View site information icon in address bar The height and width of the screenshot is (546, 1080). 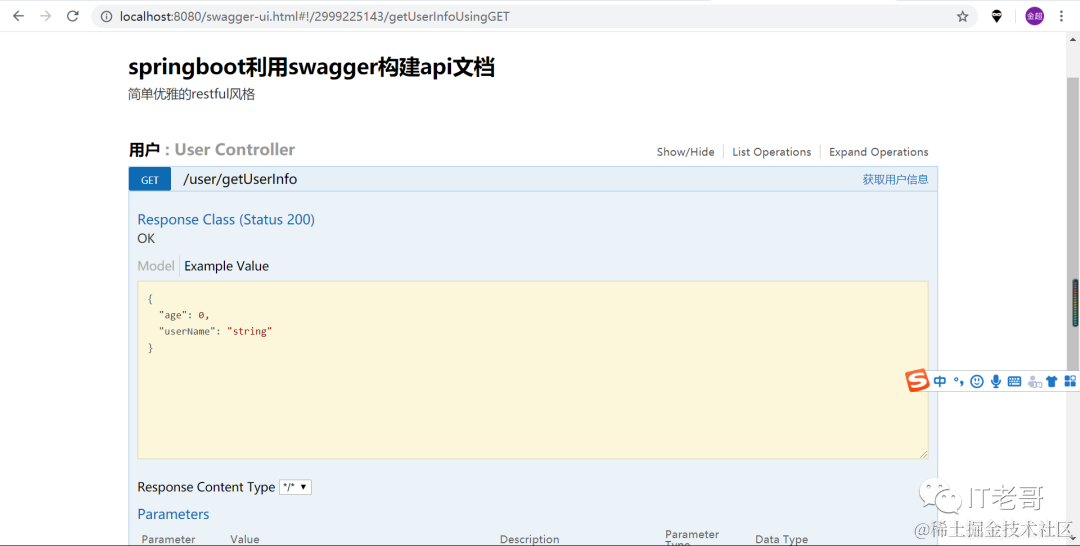(x=106, y=17)
